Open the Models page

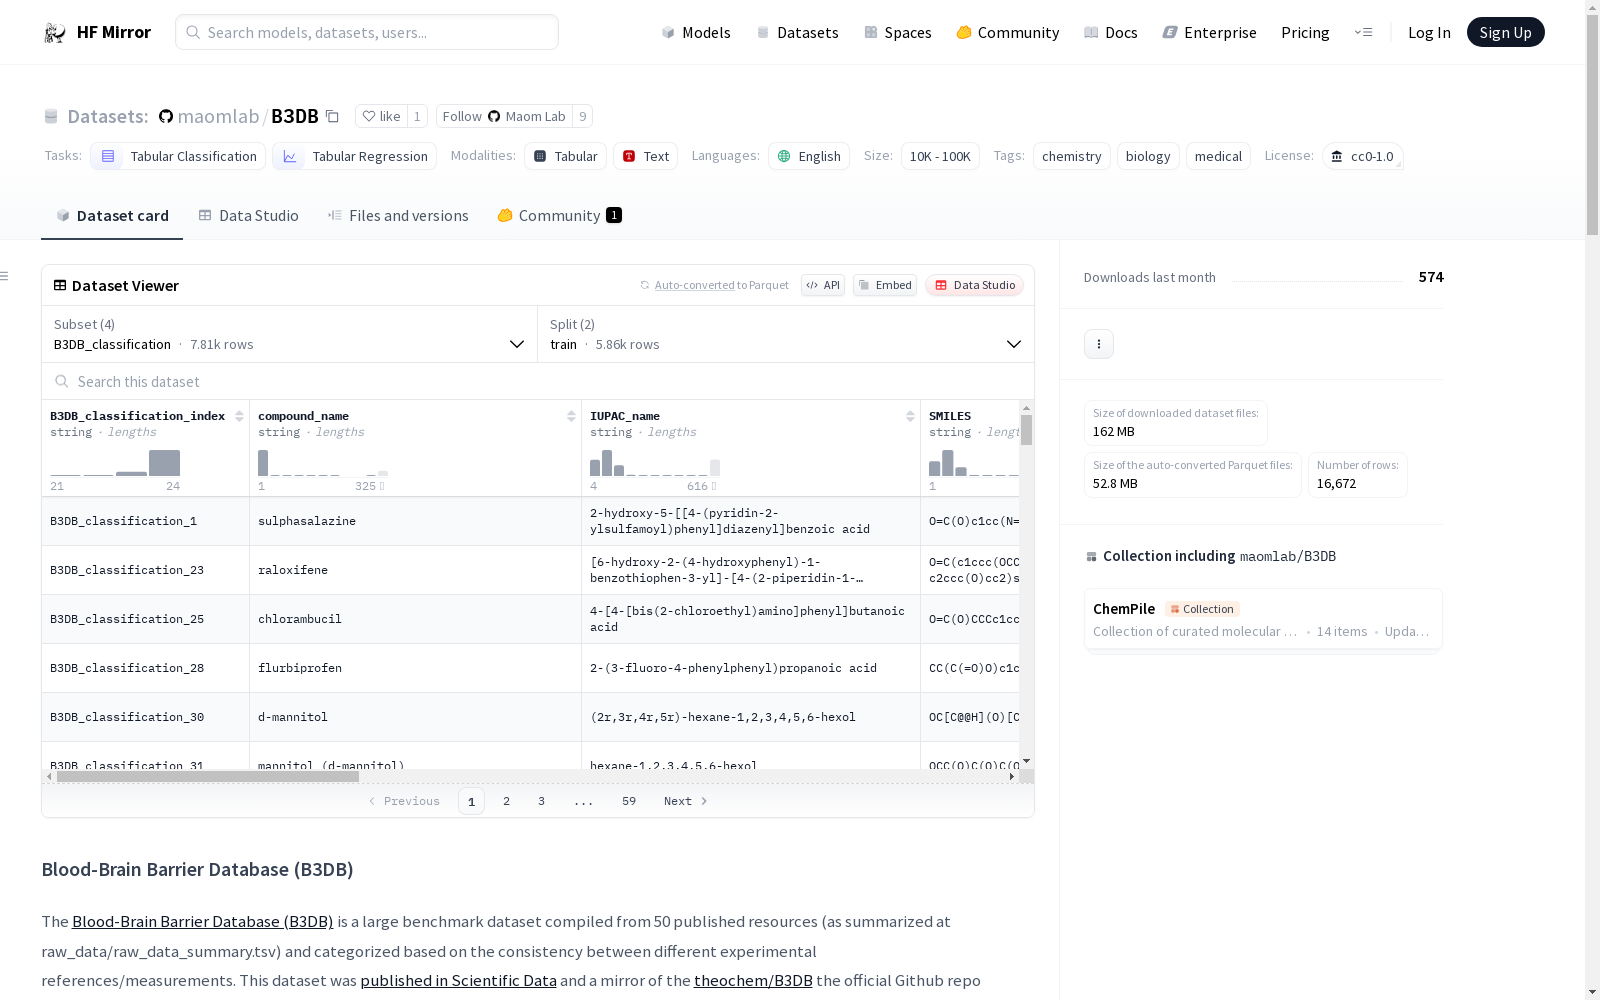point(696,33)
